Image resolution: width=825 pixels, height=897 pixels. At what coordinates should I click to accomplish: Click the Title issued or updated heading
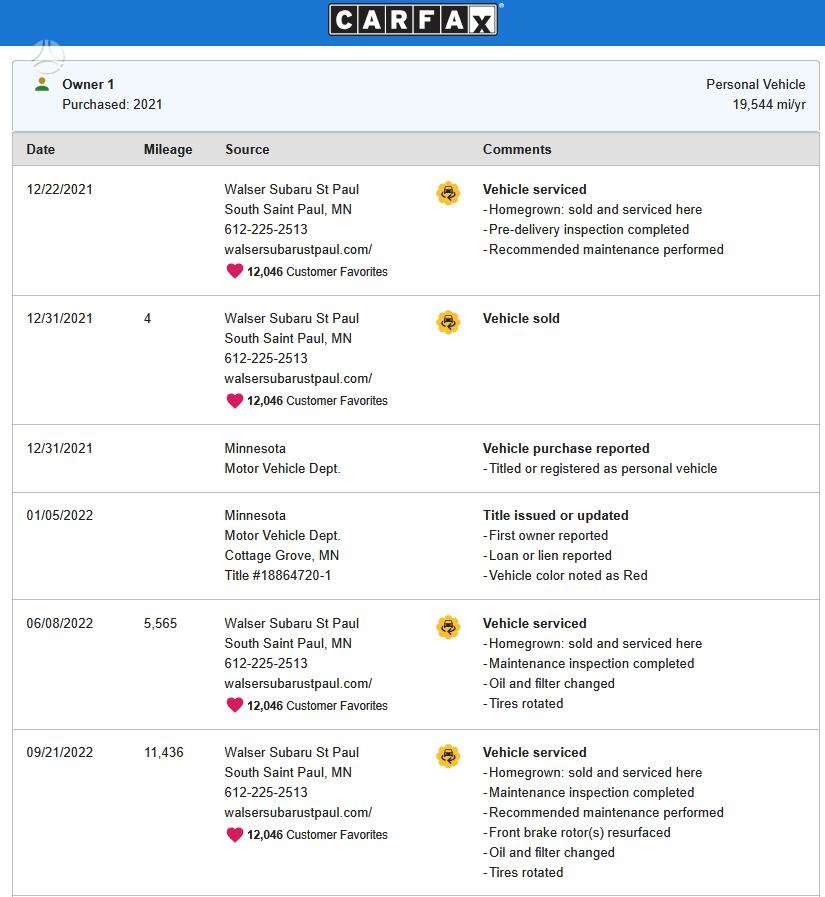click(556, 515)
